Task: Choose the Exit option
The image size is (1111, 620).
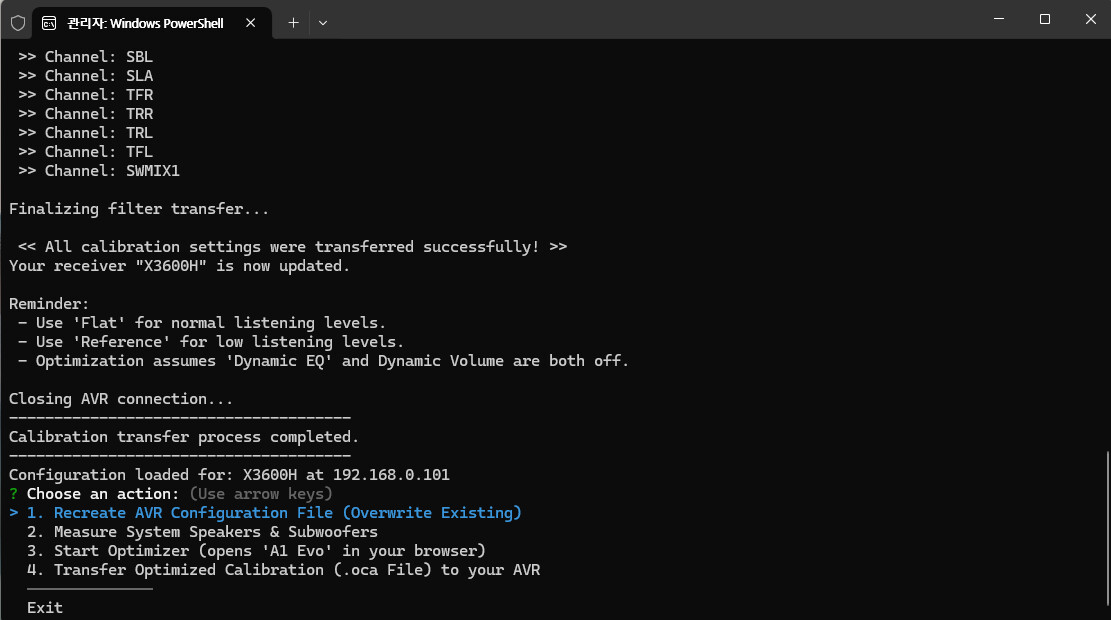Action: pos(45,607)
